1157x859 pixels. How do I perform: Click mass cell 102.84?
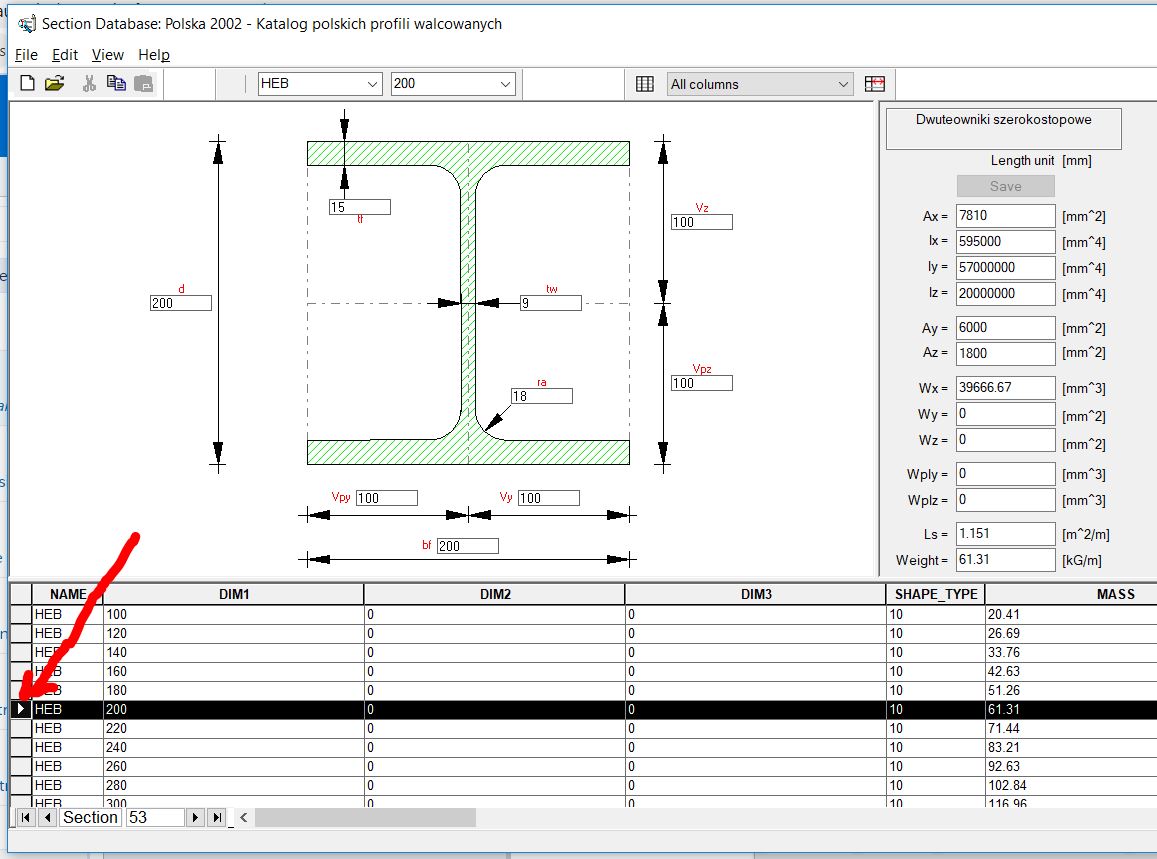(1071, 785)
